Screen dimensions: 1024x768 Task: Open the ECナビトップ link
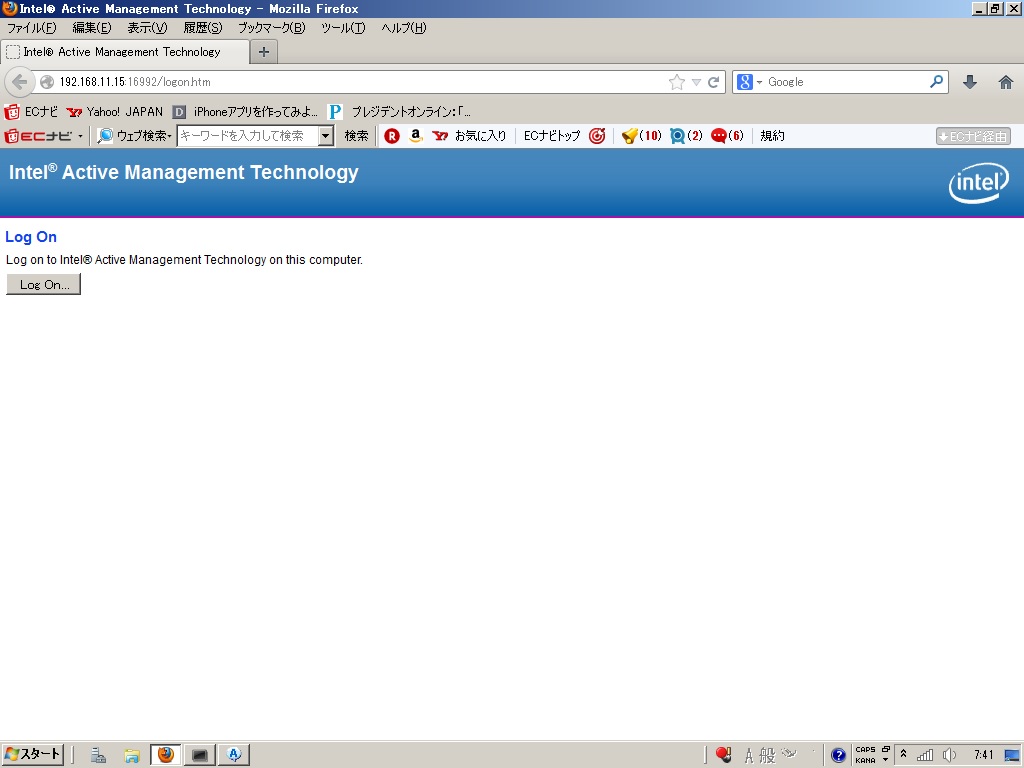[x=552, y=136]
